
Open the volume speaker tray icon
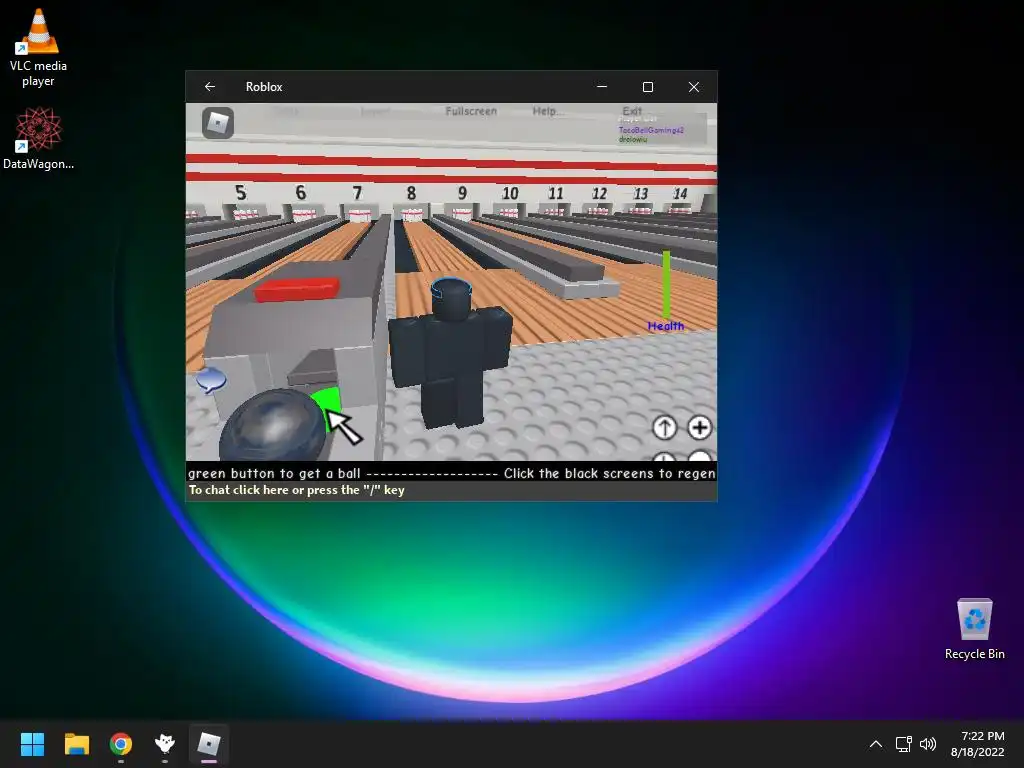pos(927,744)
